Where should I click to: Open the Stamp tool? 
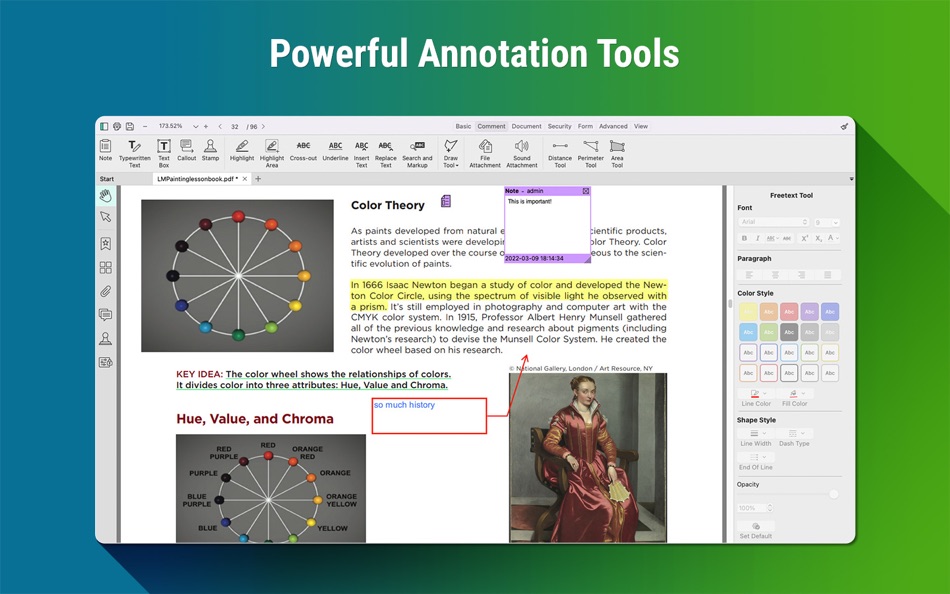coord(210,150)
